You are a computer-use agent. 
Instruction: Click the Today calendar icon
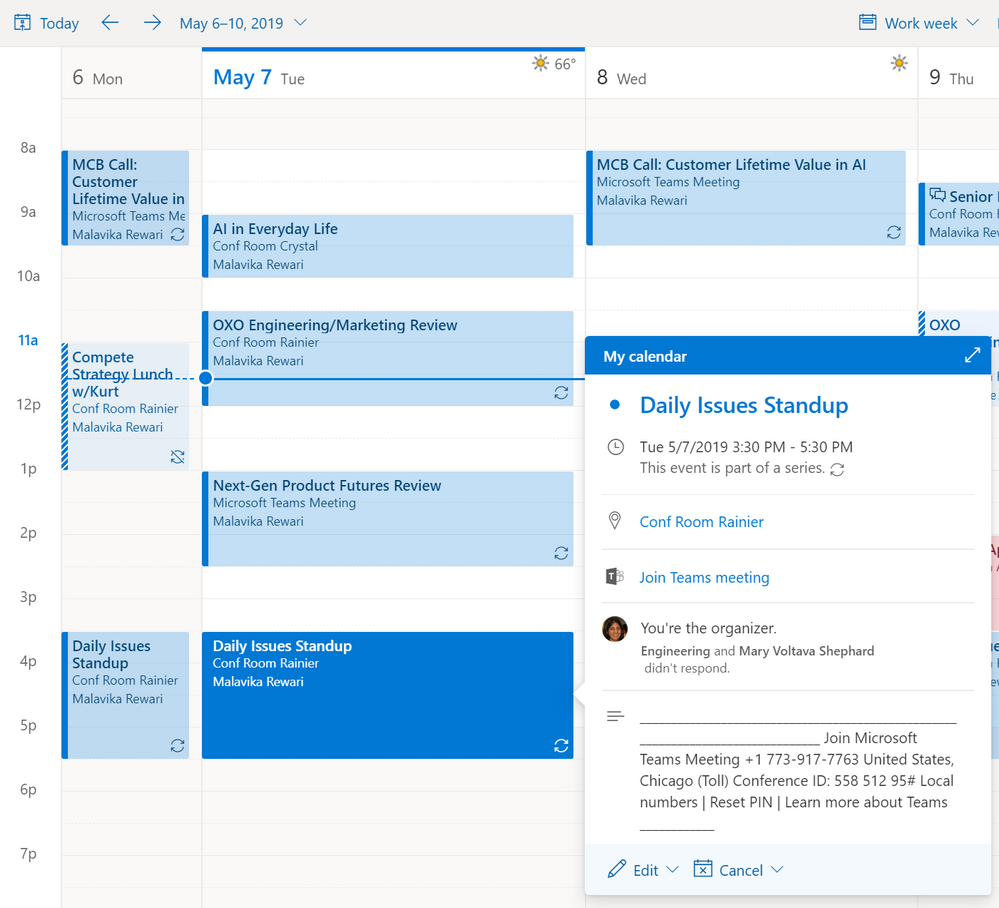point(22,23)
